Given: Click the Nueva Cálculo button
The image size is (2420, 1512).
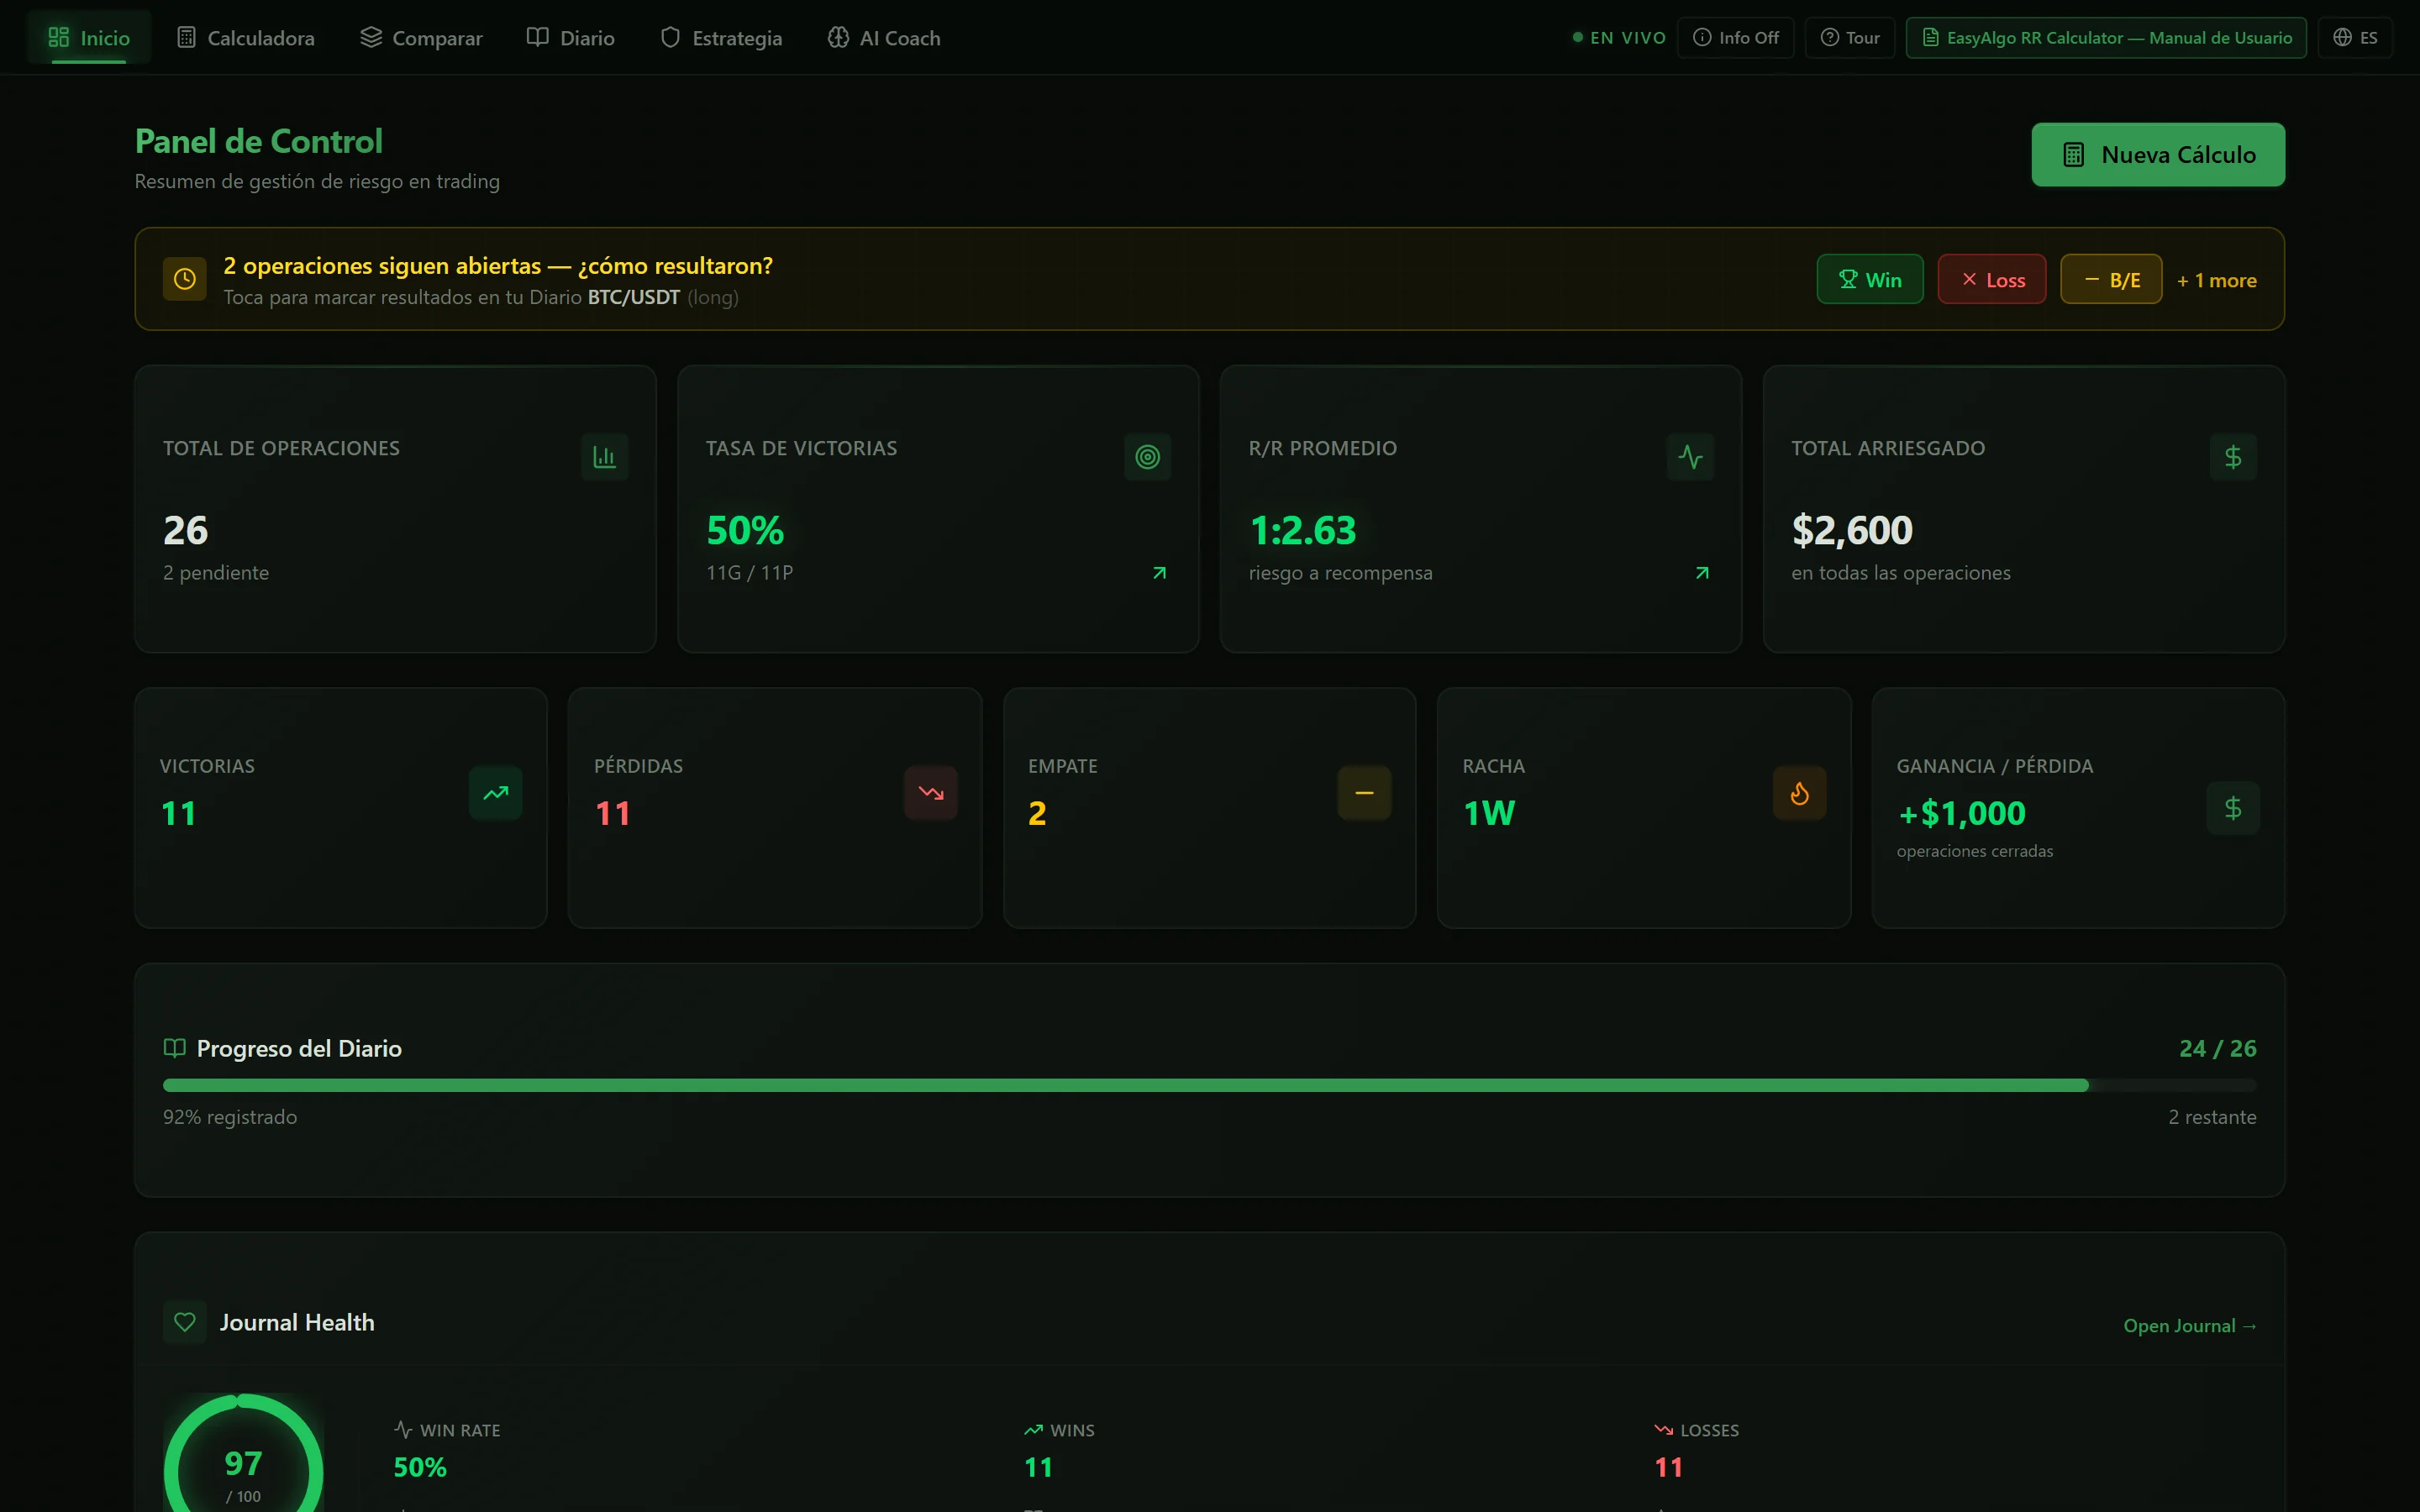Looking at the screenshot, I should 2158,155.
